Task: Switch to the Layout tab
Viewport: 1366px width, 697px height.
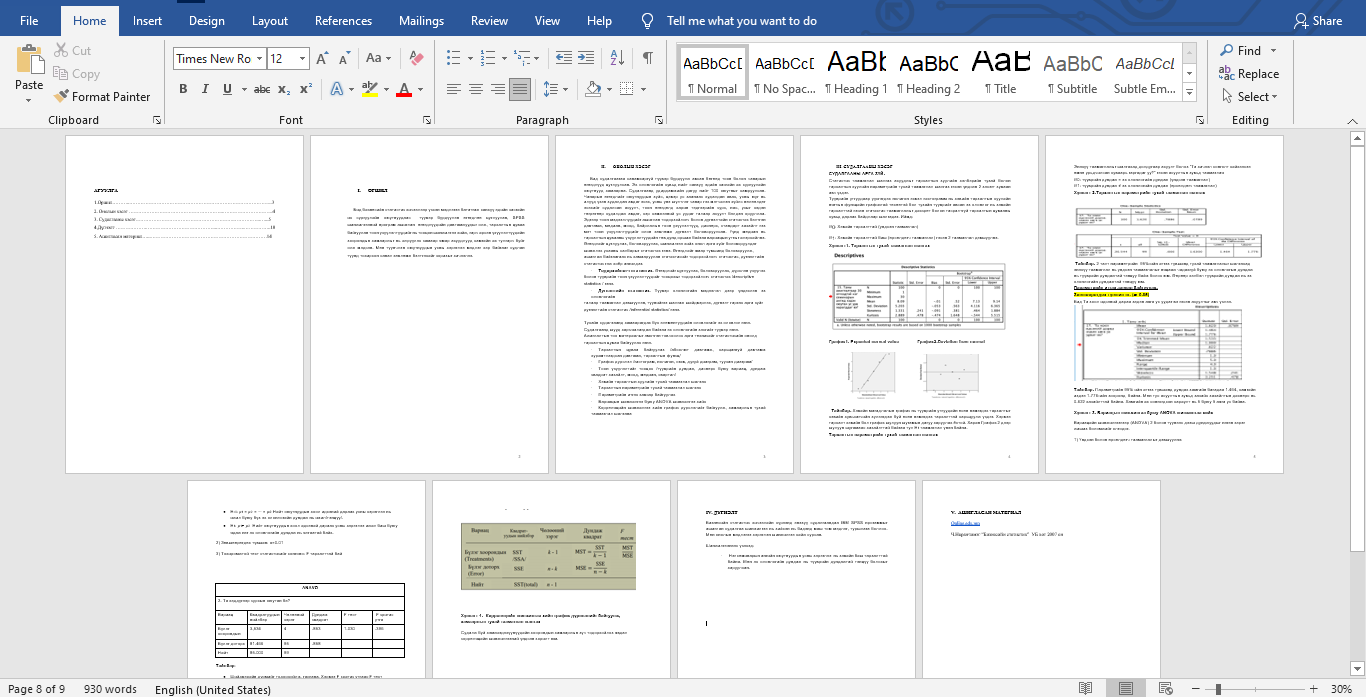Action: 270,20
